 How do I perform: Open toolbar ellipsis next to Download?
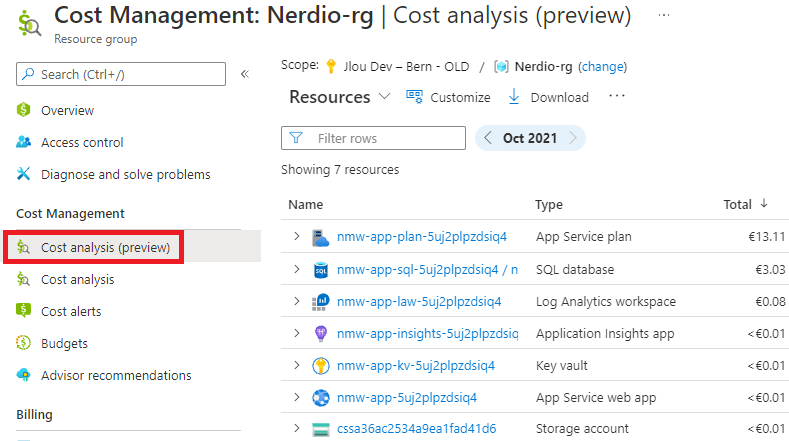[617, 96]
